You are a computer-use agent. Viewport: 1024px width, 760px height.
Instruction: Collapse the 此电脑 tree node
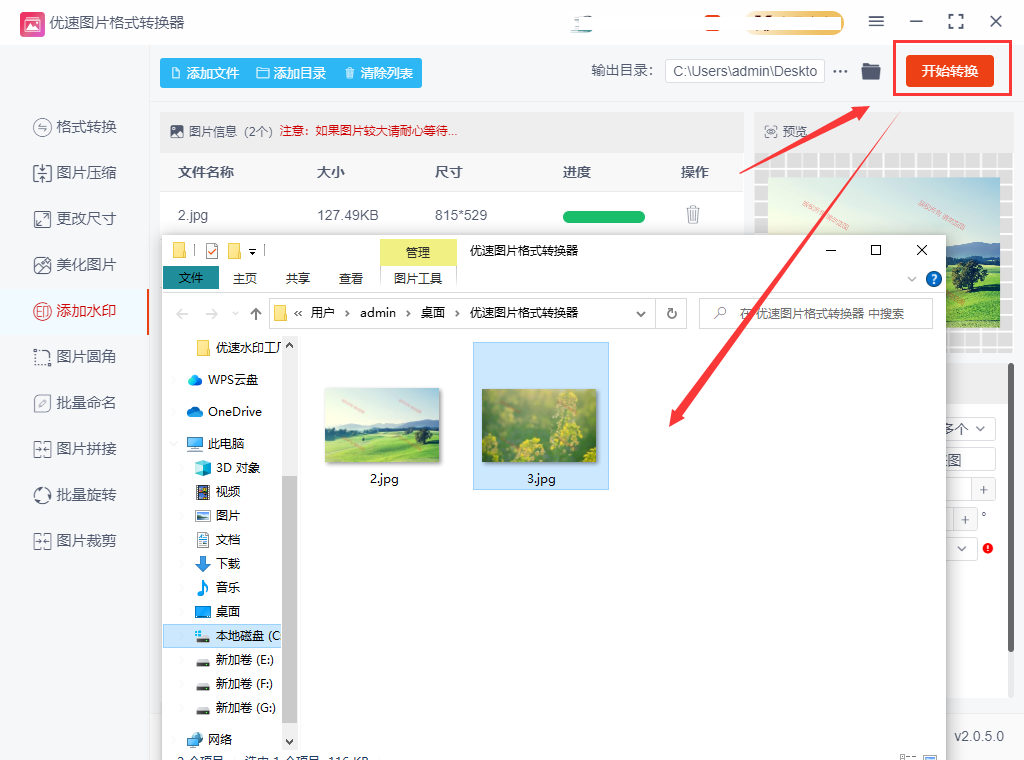(174, 444)
